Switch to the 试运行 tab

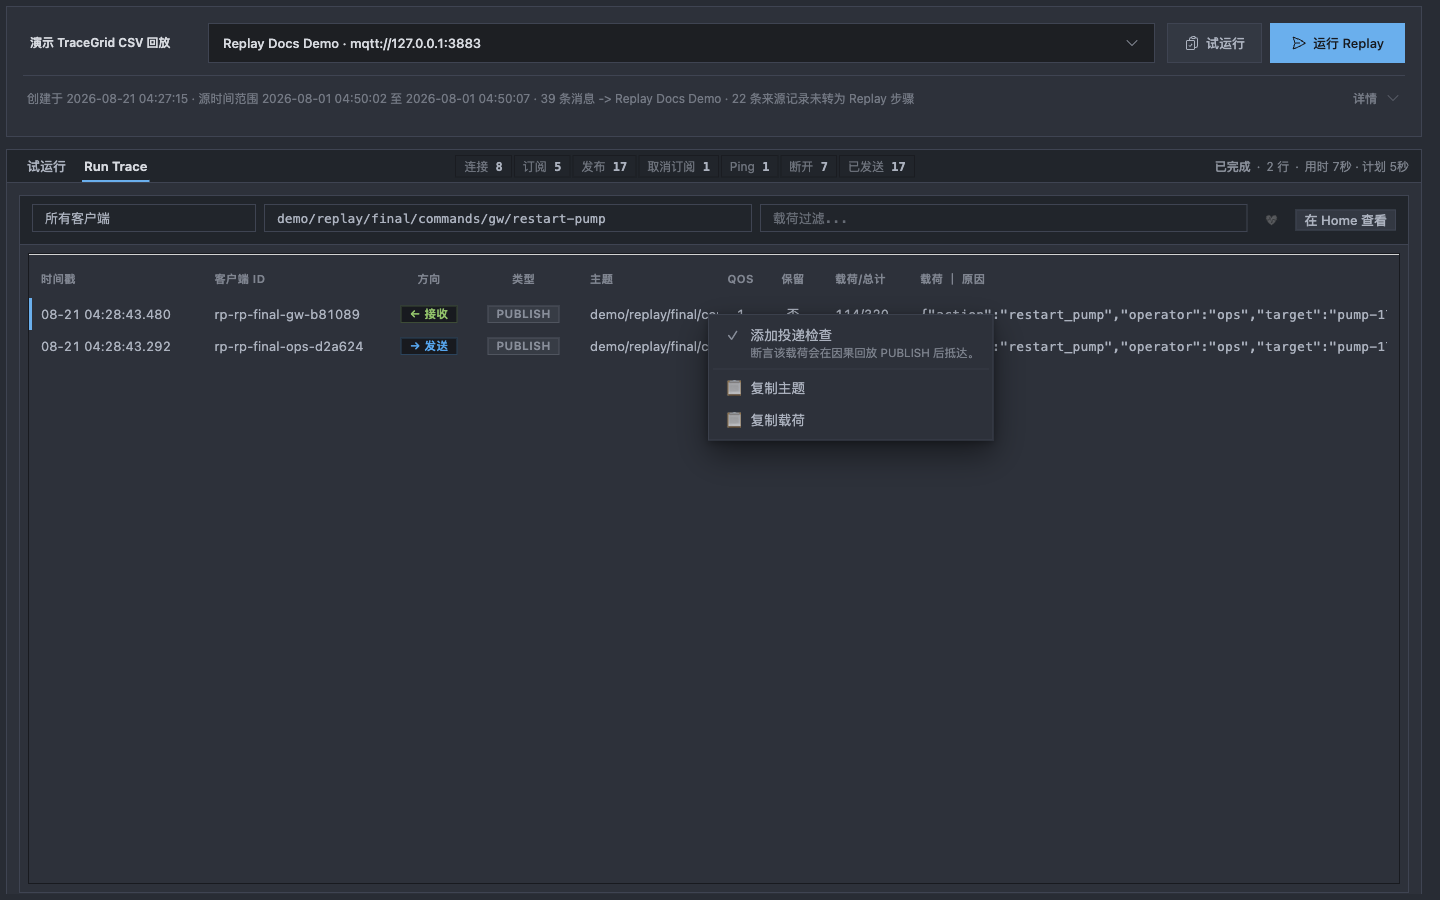[x=46, y=167]
